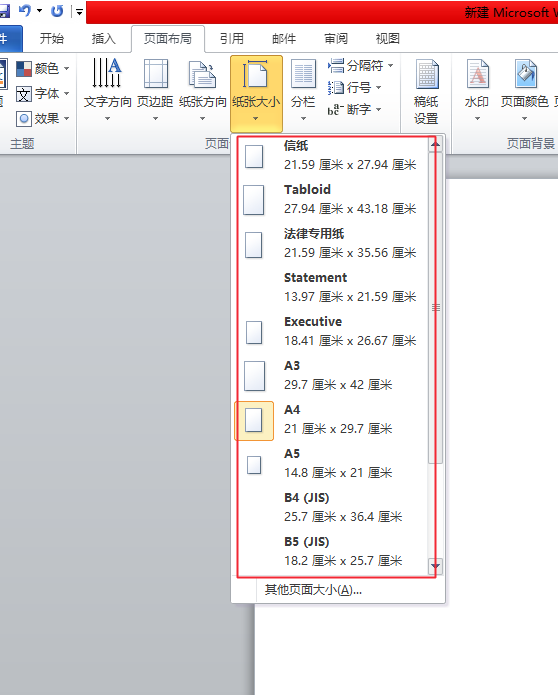Expand the Line Numbers (行号) dropdown
Screen dimensions: 558x695
pyautogui.click(x=355, y=87)
